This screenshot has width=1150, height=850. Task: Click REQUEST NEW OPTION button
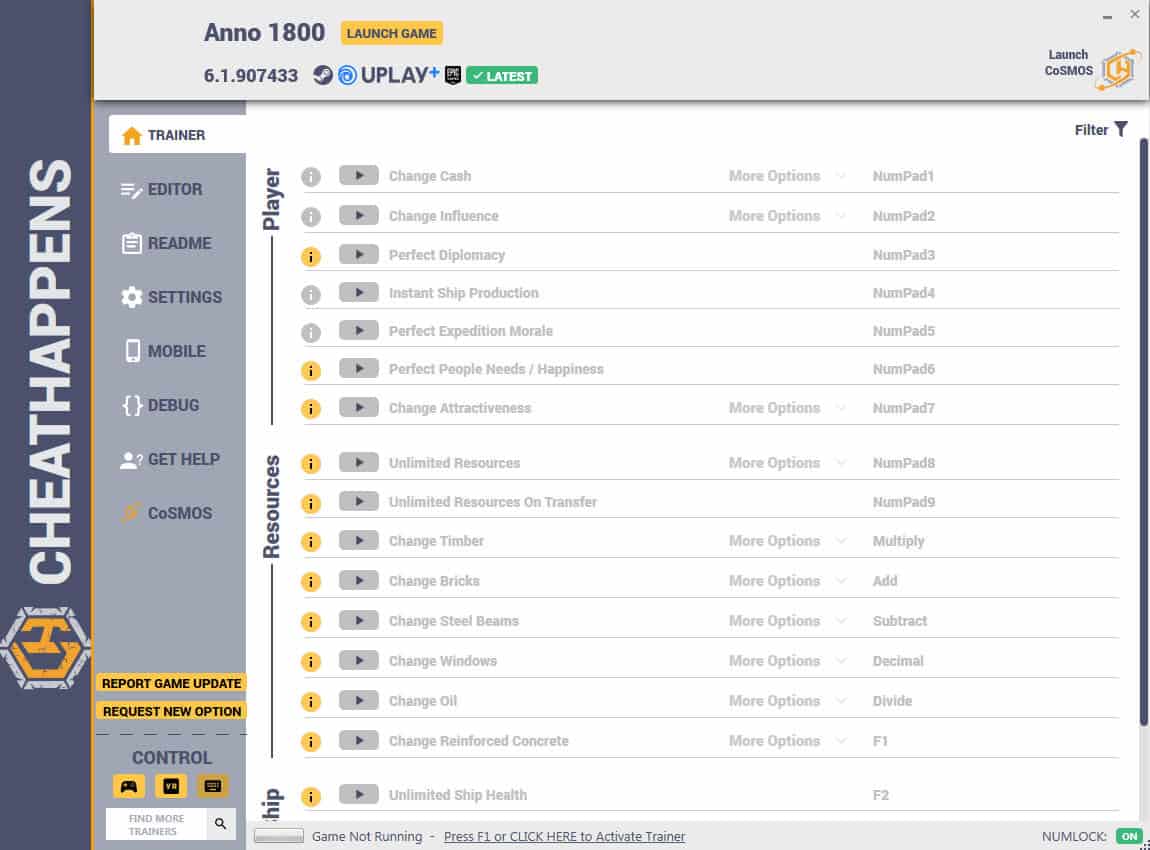point(172,711)
